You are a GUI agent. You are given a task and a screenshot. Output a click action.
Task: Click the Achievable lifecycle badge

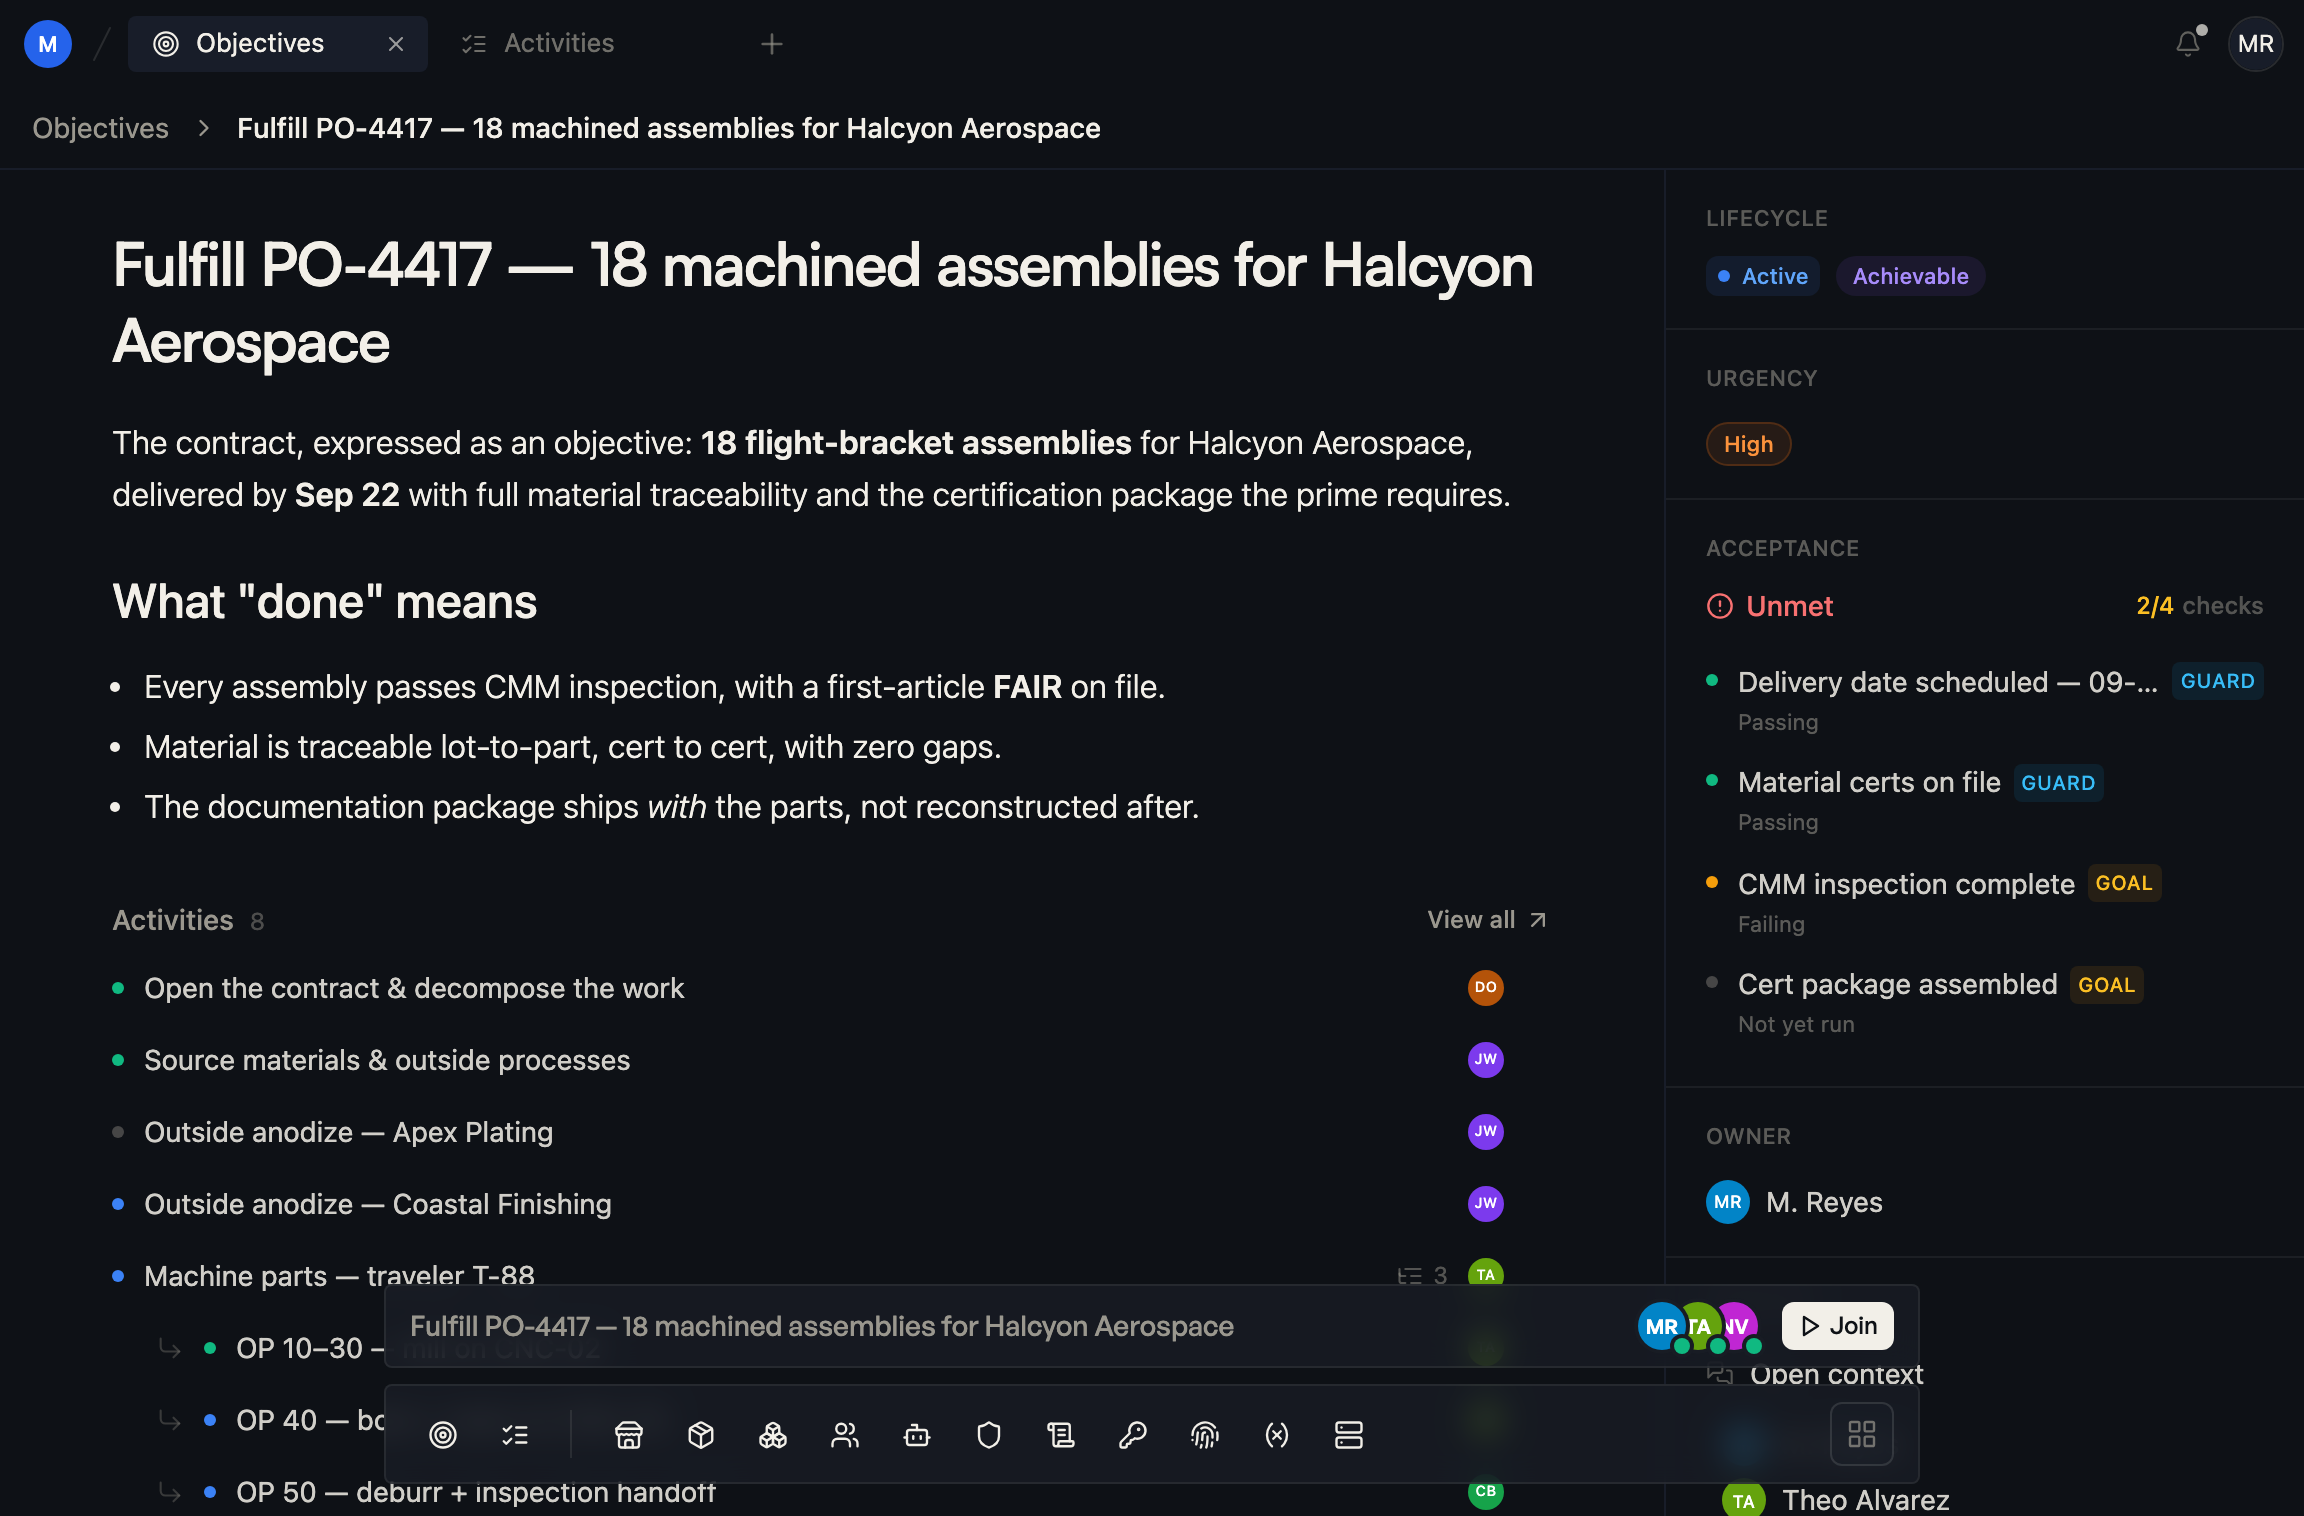(1910, 276)
